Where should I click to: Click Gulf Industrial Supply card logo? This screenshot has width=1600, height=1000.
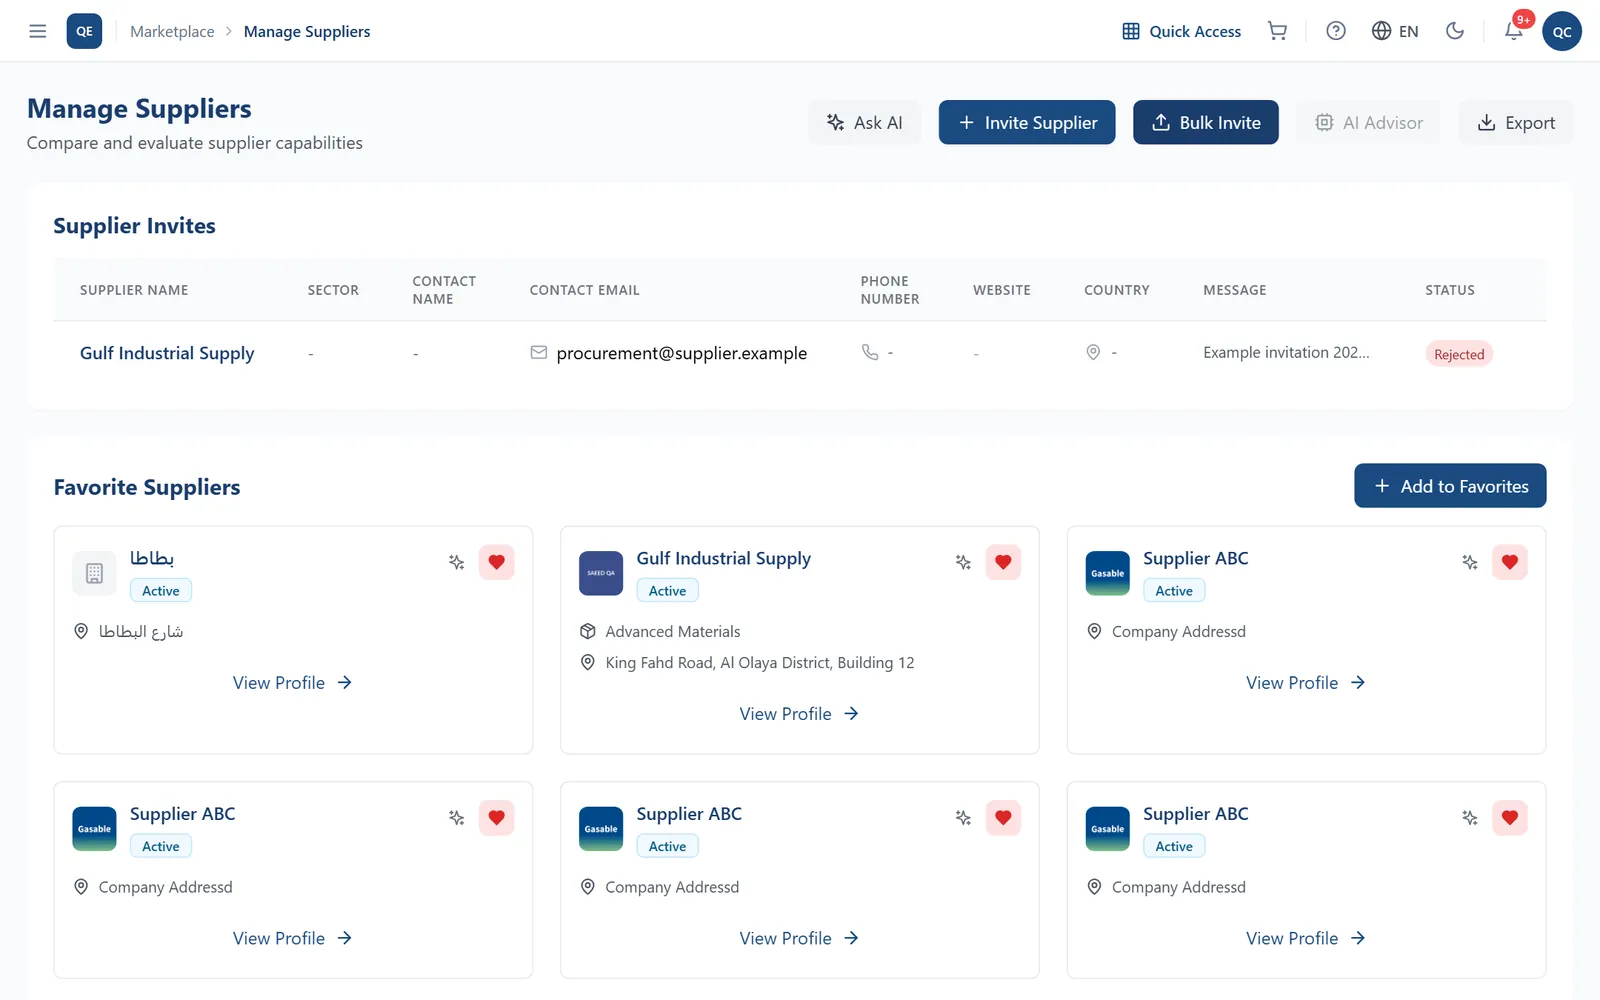click(601, 573)
